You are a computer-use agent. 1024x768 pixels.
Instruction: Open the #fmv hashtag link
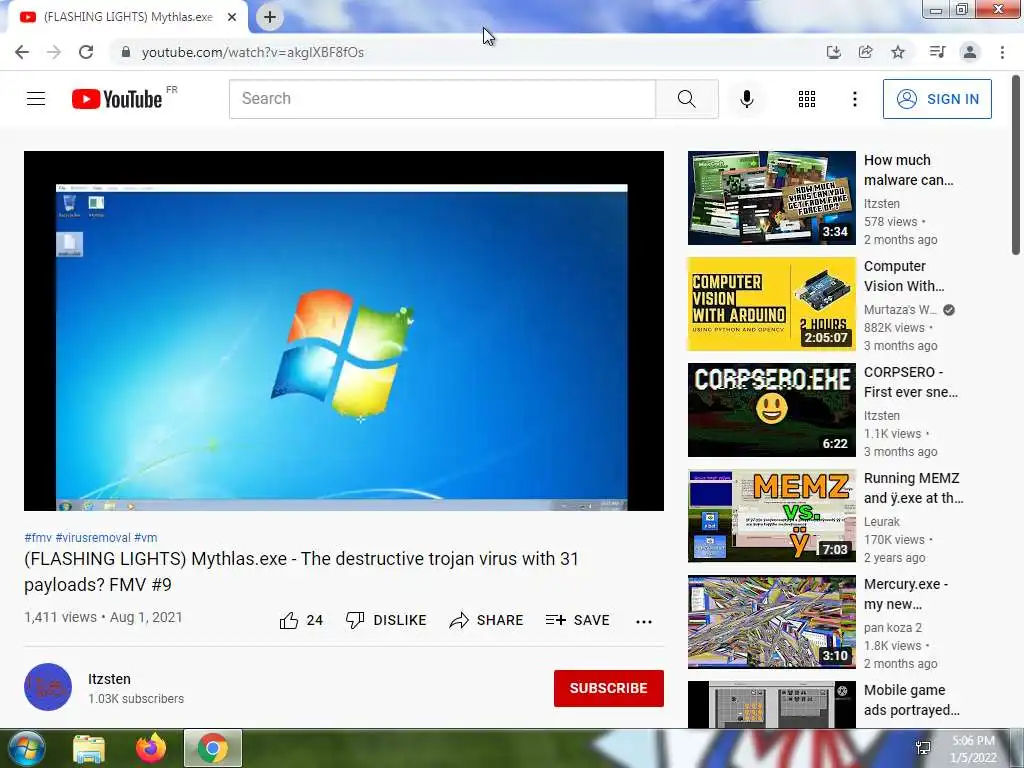coord(38,537)
